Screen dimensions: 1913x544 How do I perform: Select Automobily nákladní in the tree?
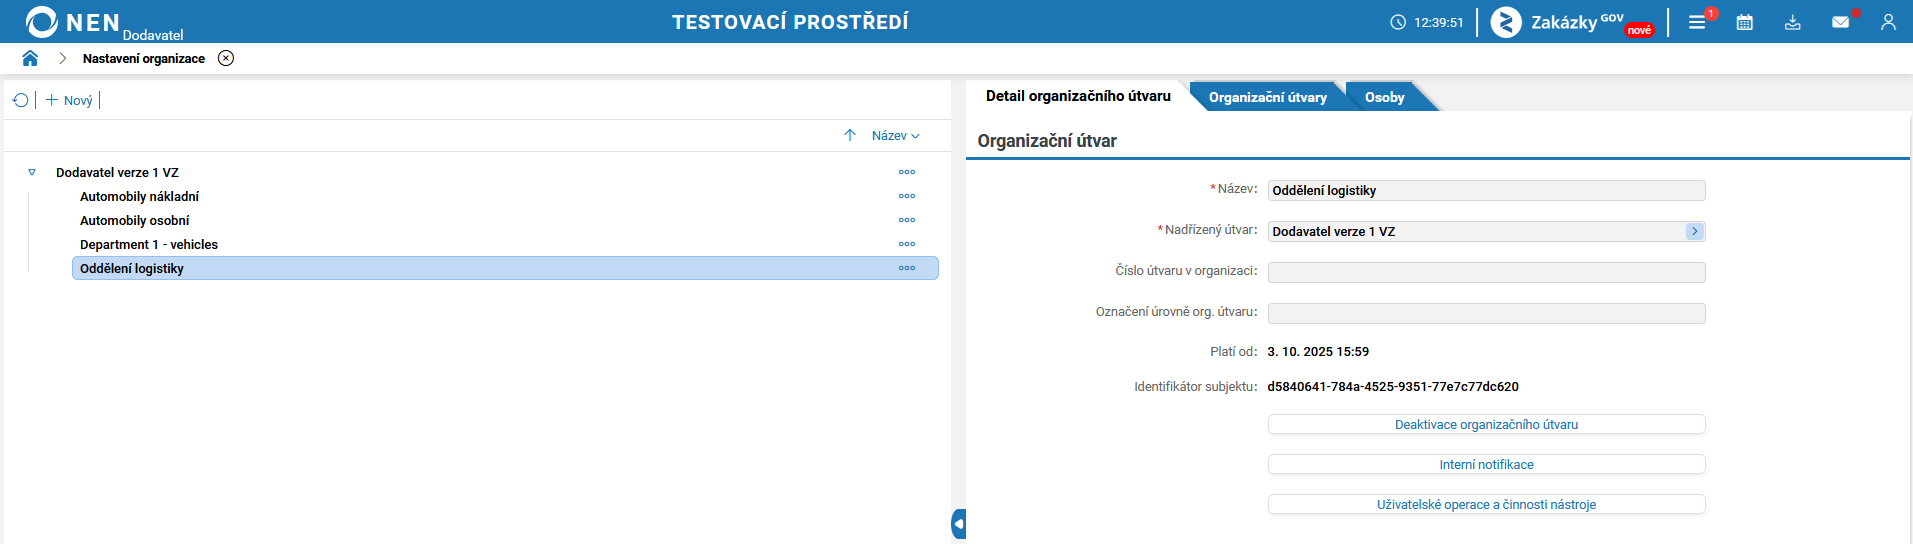[505, 196]
